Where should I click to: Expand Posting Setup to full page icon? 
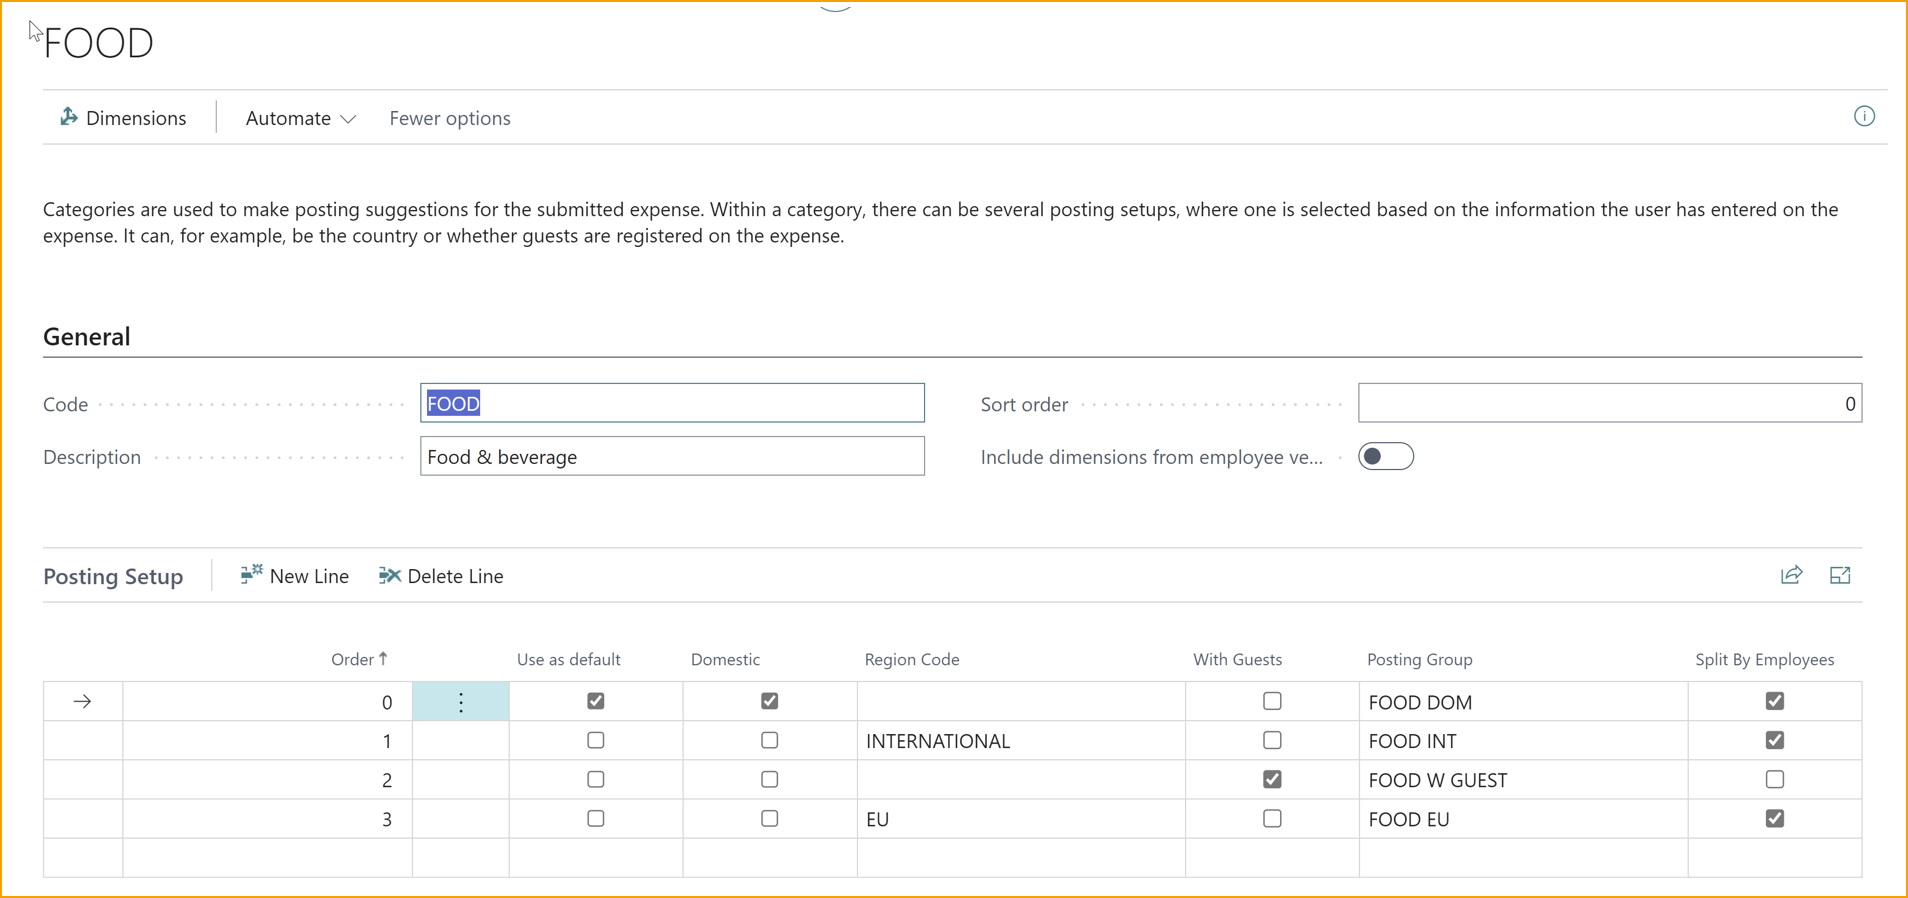pyautogui.click(x=1840, y=575)
